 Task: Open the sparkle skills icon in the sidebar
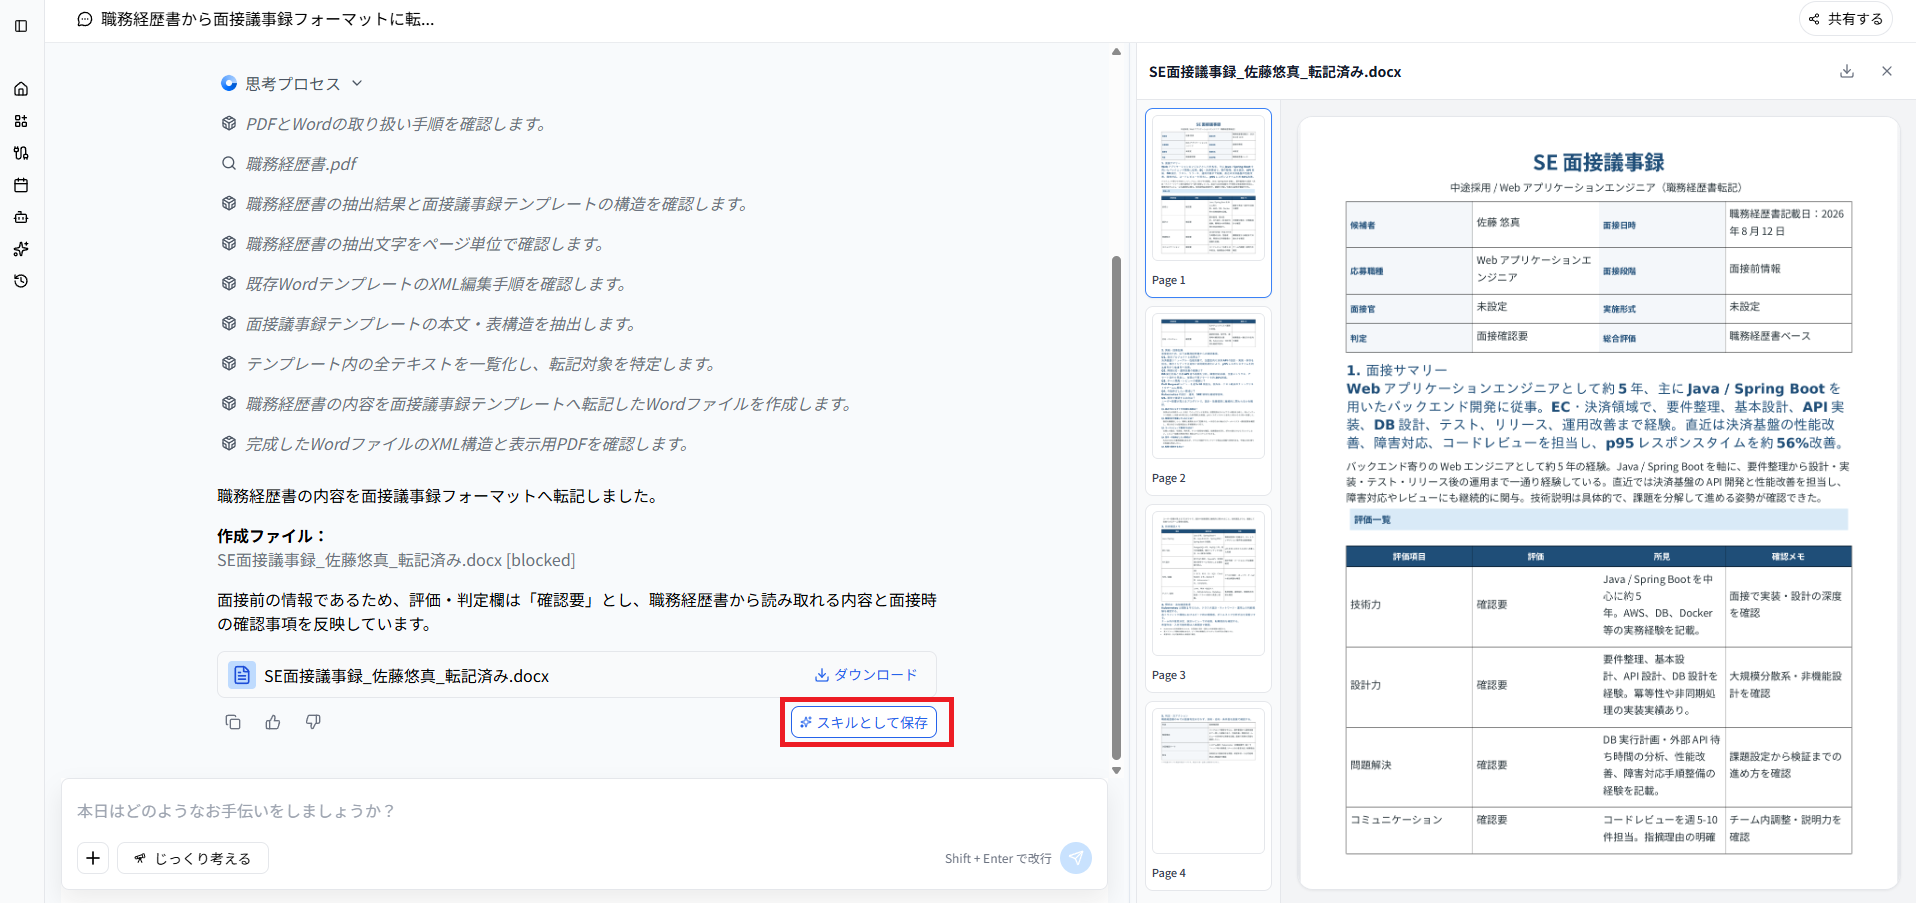(21, 249)
